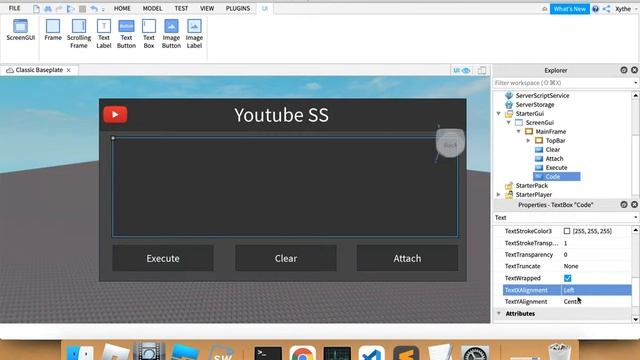Switch to the TEST ribbon tab
This screenshot has height=360, width=640.
[181, 8]
